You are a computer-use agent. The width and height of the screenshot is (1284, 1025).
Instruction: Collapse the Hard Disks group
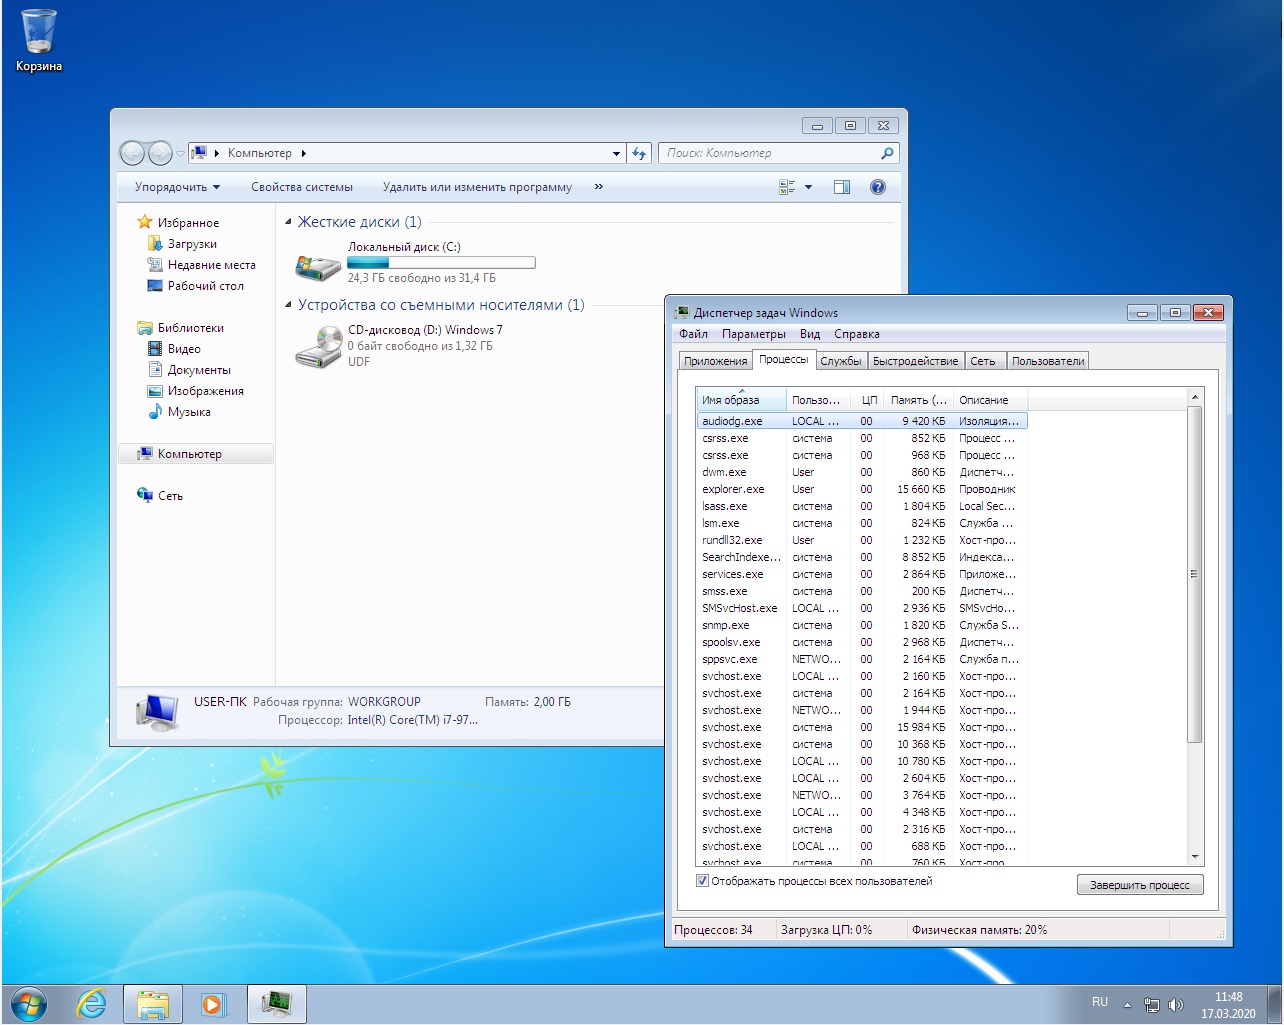point(288,222)
